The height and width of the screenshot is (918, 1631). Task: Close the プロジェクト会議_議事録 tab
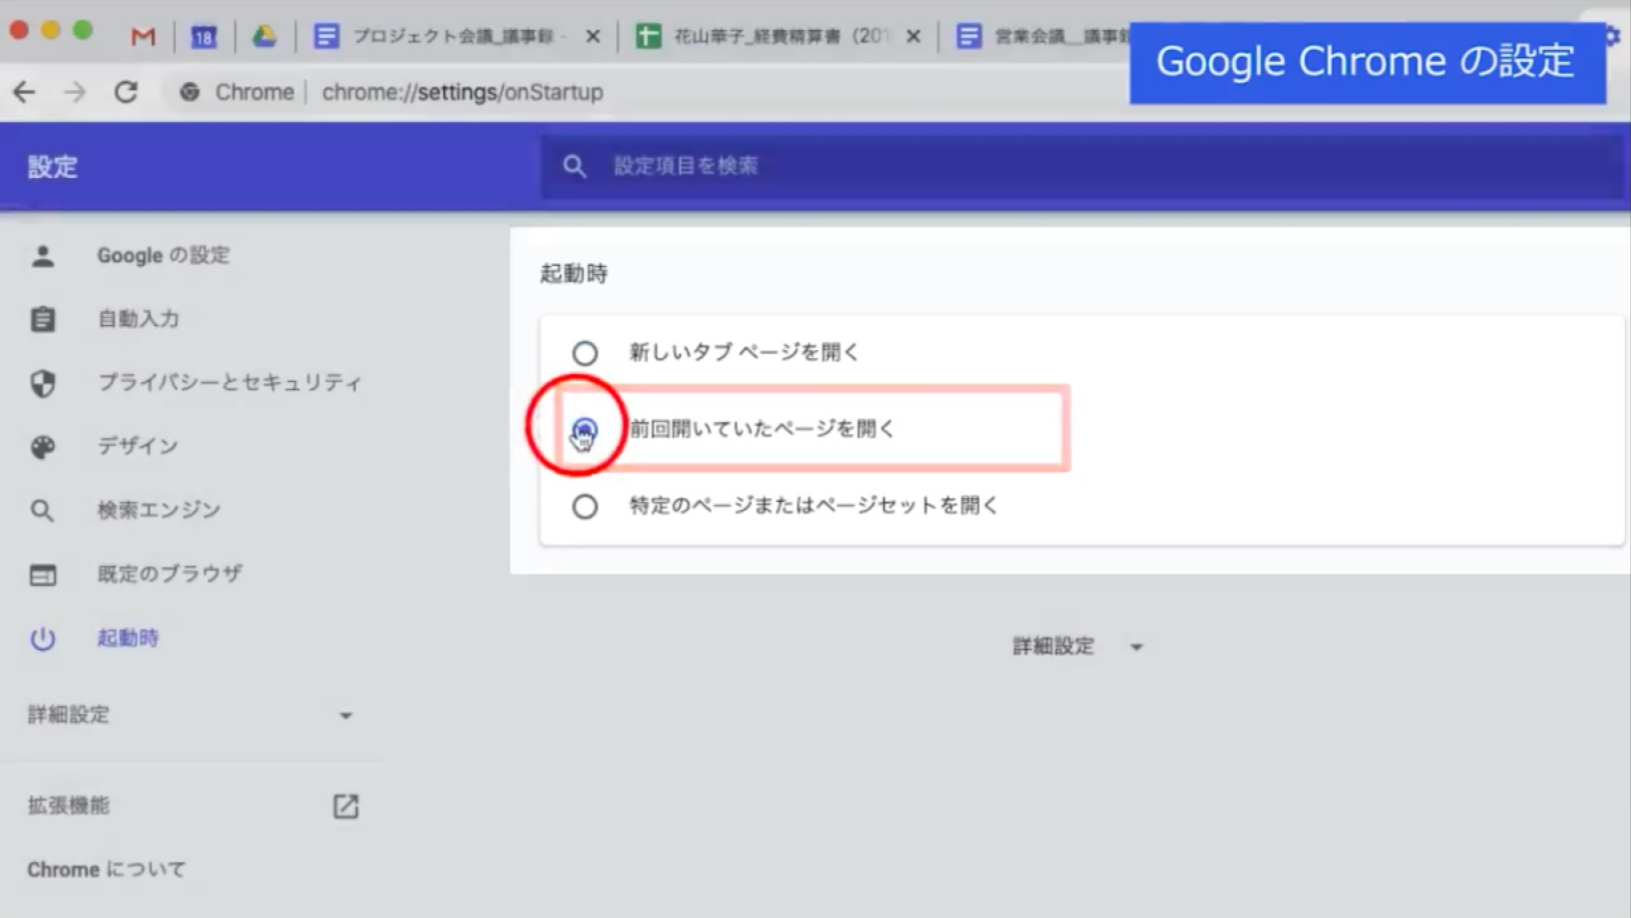point(593,37)
